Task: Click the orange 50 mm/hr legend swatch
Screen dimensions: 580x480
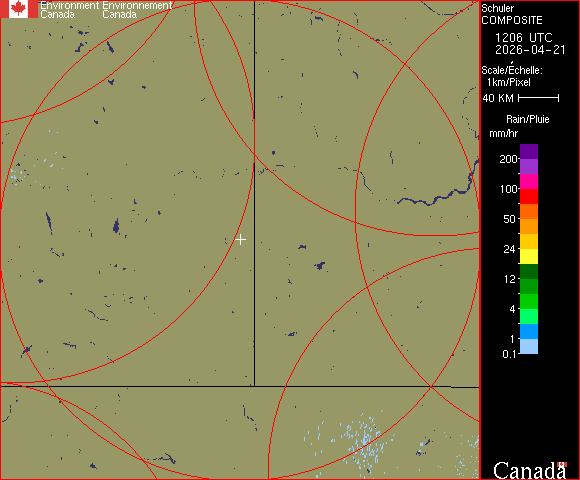Action: 529,226
